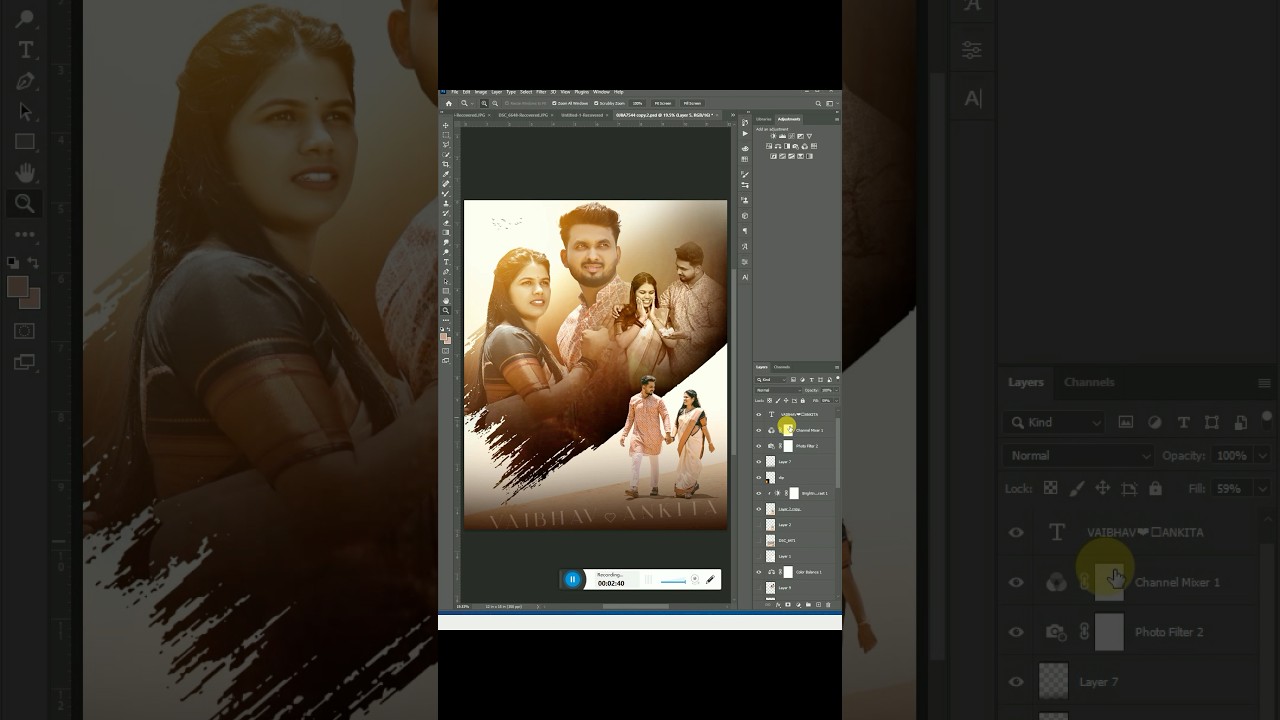Click the Home icon in options bar

tap(449, 103)
